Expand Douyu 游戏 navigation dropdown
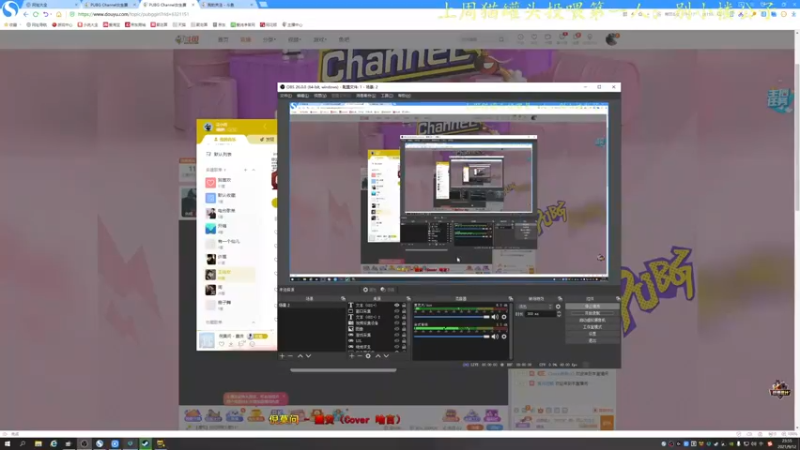The height and width of the screenshot is (450, 800). tap(319, 39)
